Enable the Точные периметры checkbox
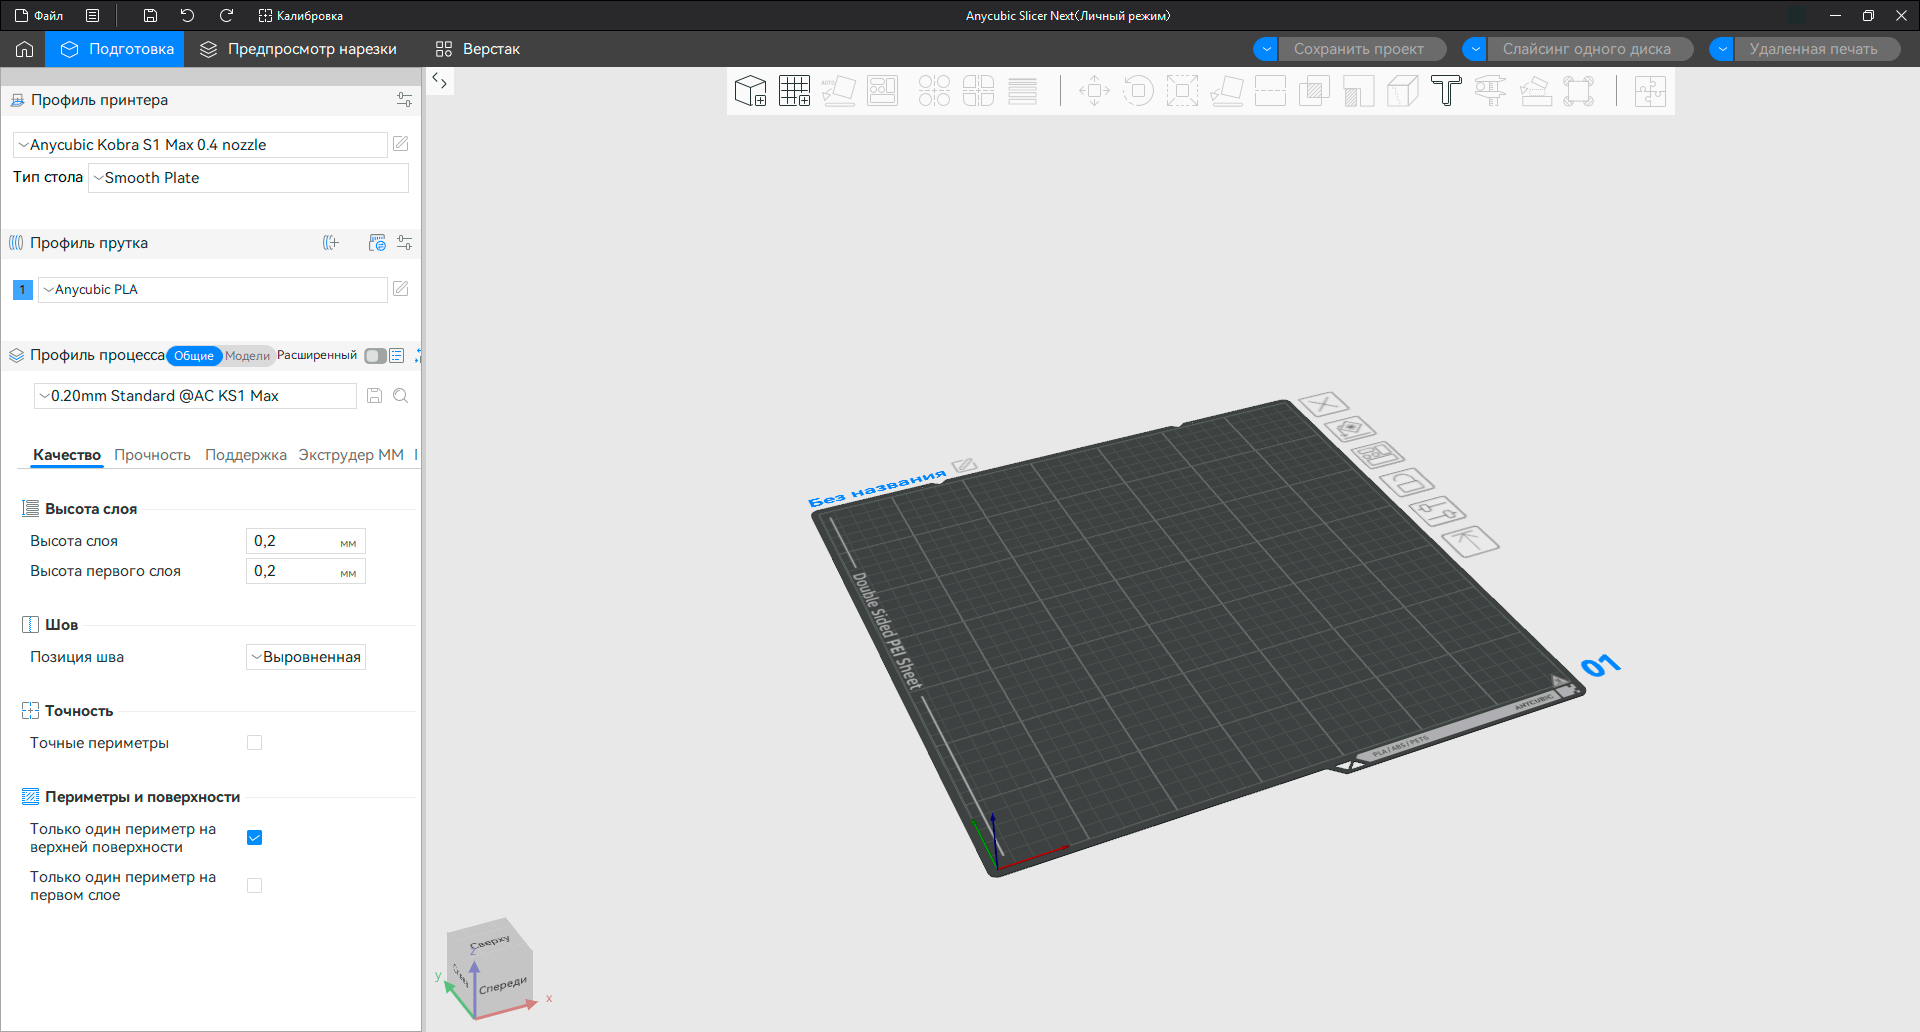The width and height of the screenshot is (1920, 1032). (254, 743)
